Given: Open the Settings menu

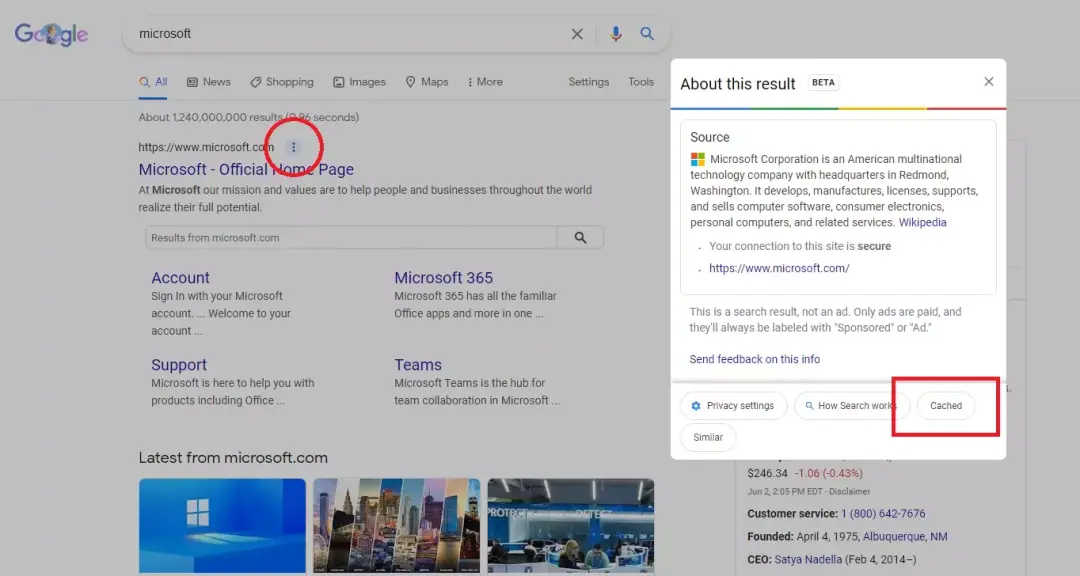Looking at the screenshot, I should (589, 82).
